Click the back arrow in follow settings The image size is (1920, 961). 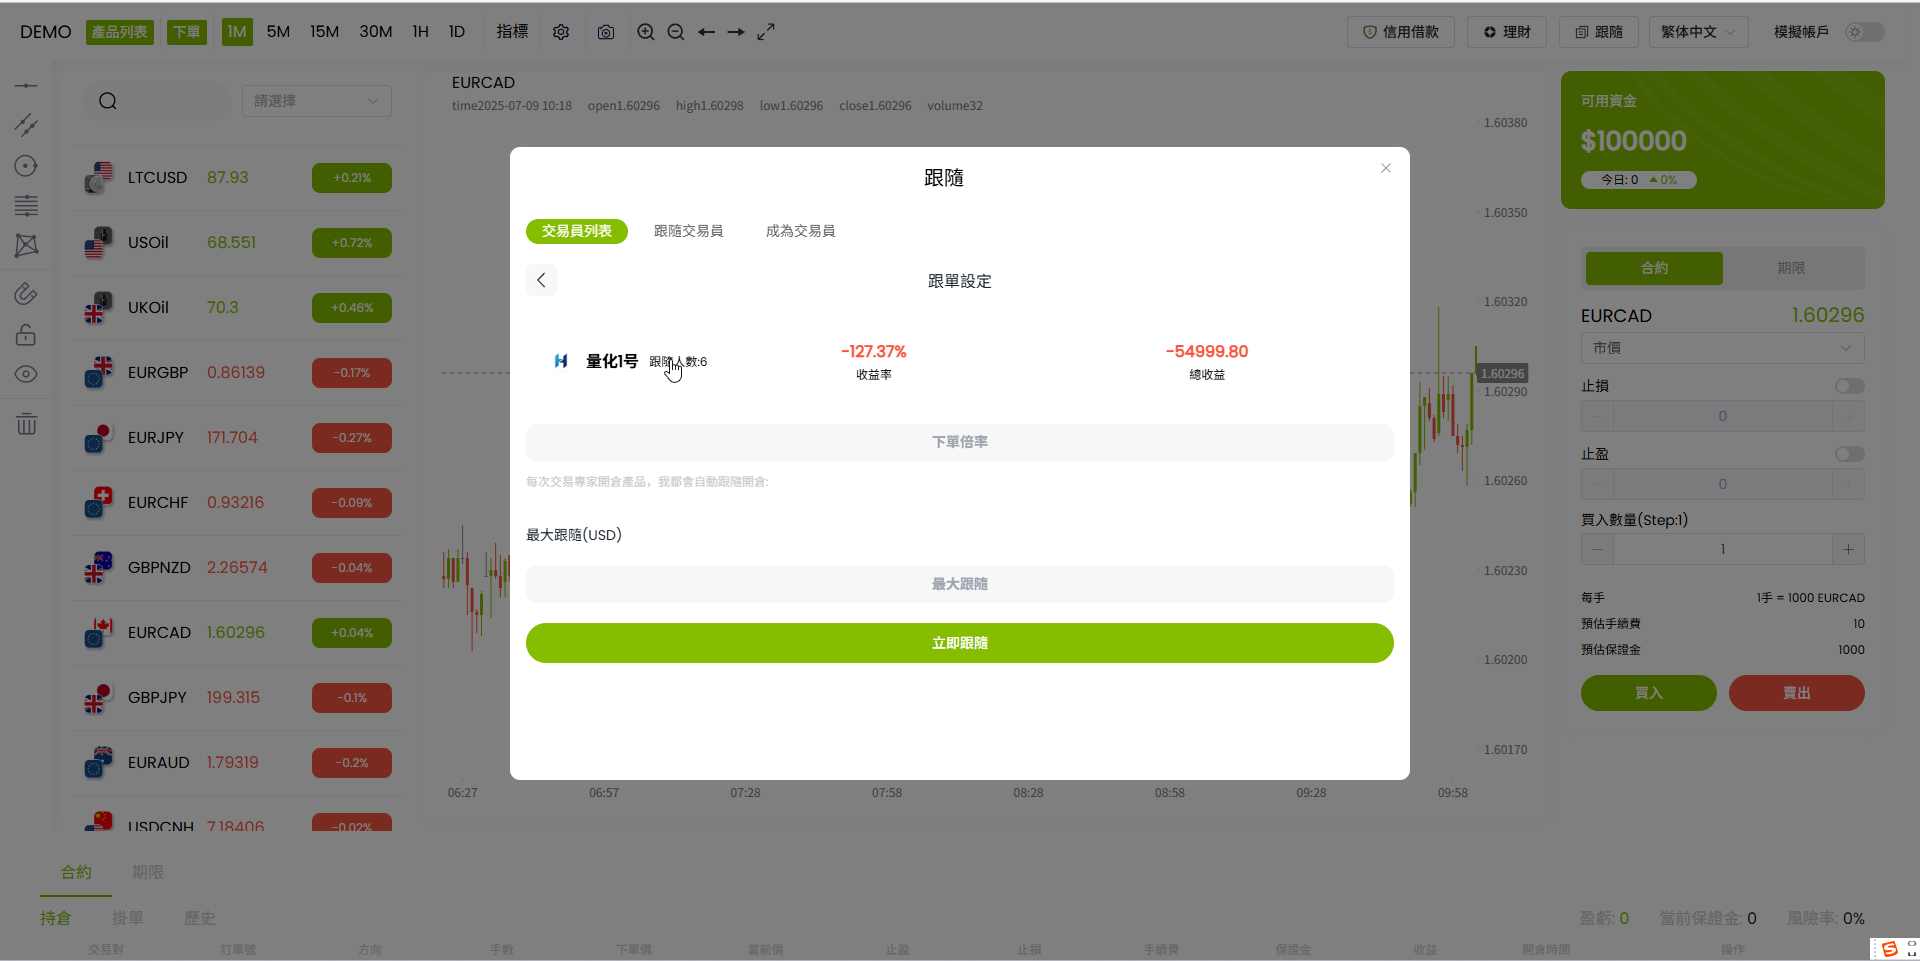542,280
